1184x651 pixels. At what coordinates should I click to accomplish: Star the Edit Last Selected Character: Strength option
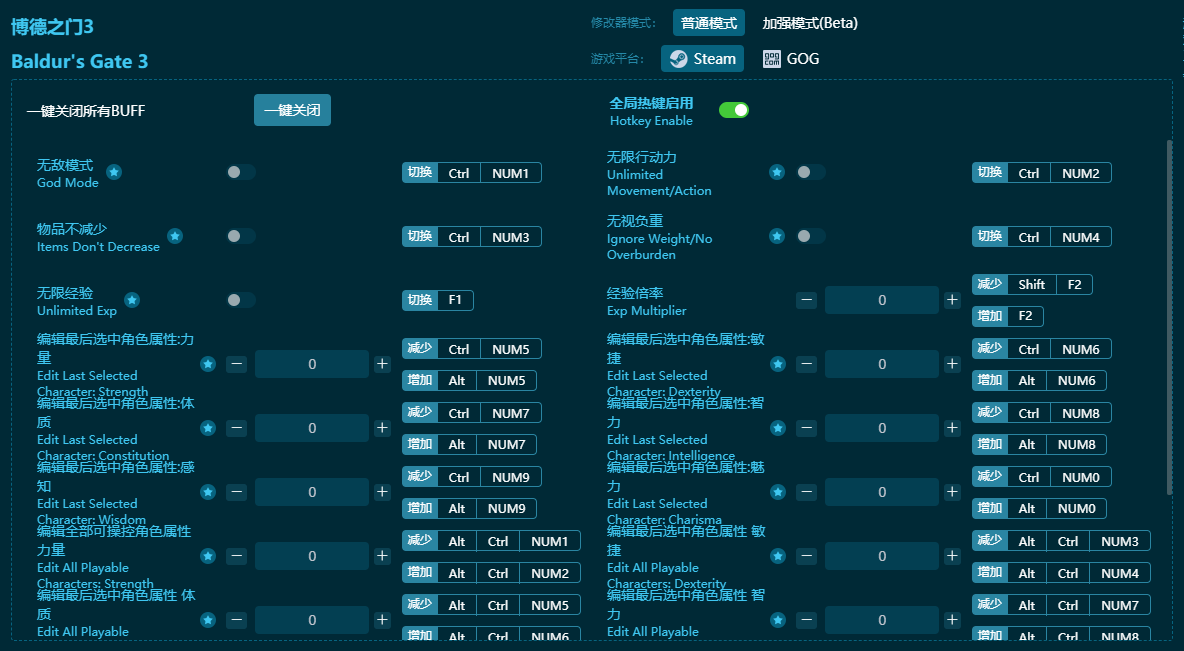[208, 364]
